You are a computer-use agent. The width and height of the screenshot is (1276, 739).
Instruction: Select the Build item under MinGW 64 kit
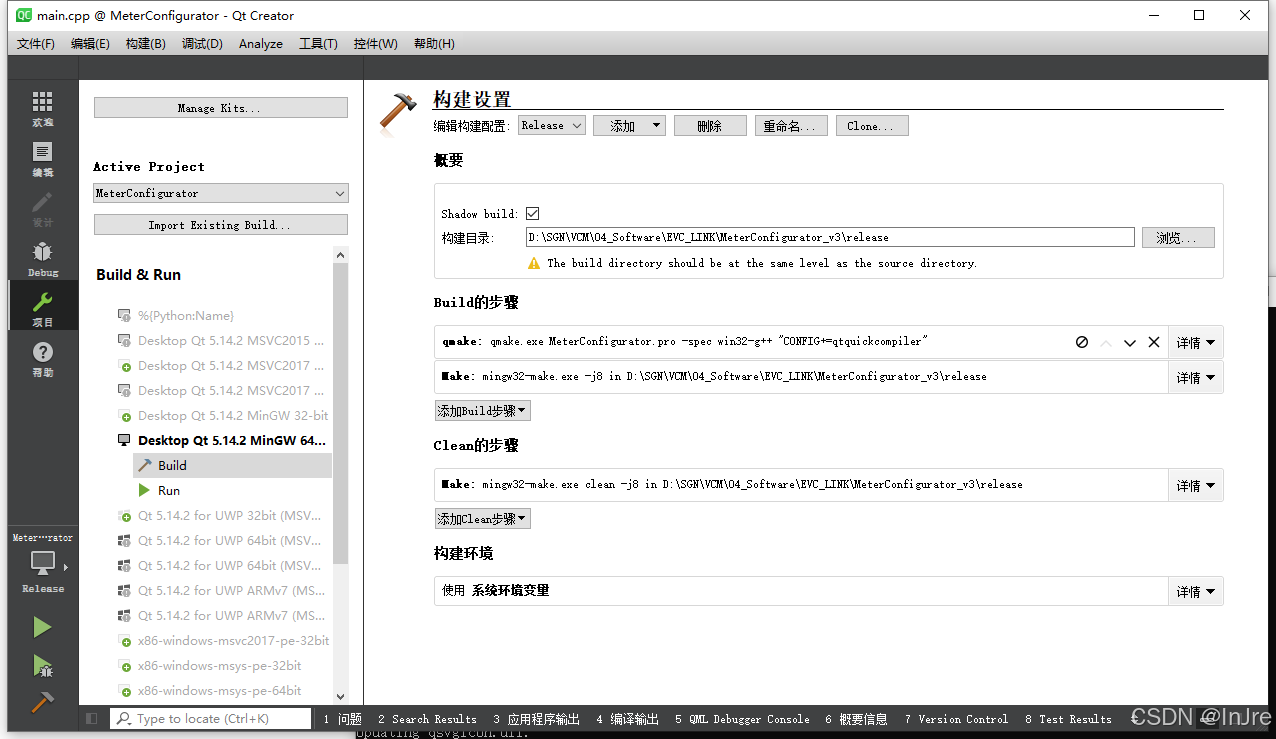[232, 465]
